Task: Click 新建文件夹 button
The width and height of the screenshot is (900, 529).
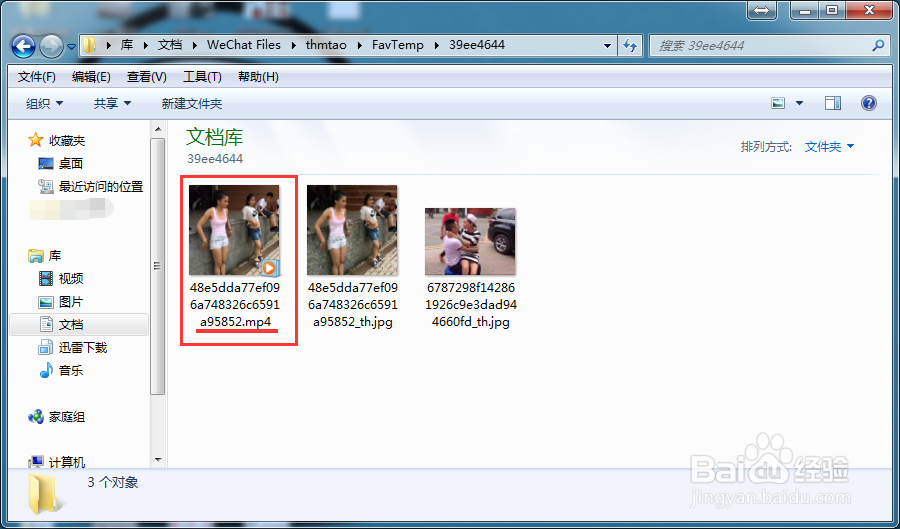Action: tap(192, 104)
